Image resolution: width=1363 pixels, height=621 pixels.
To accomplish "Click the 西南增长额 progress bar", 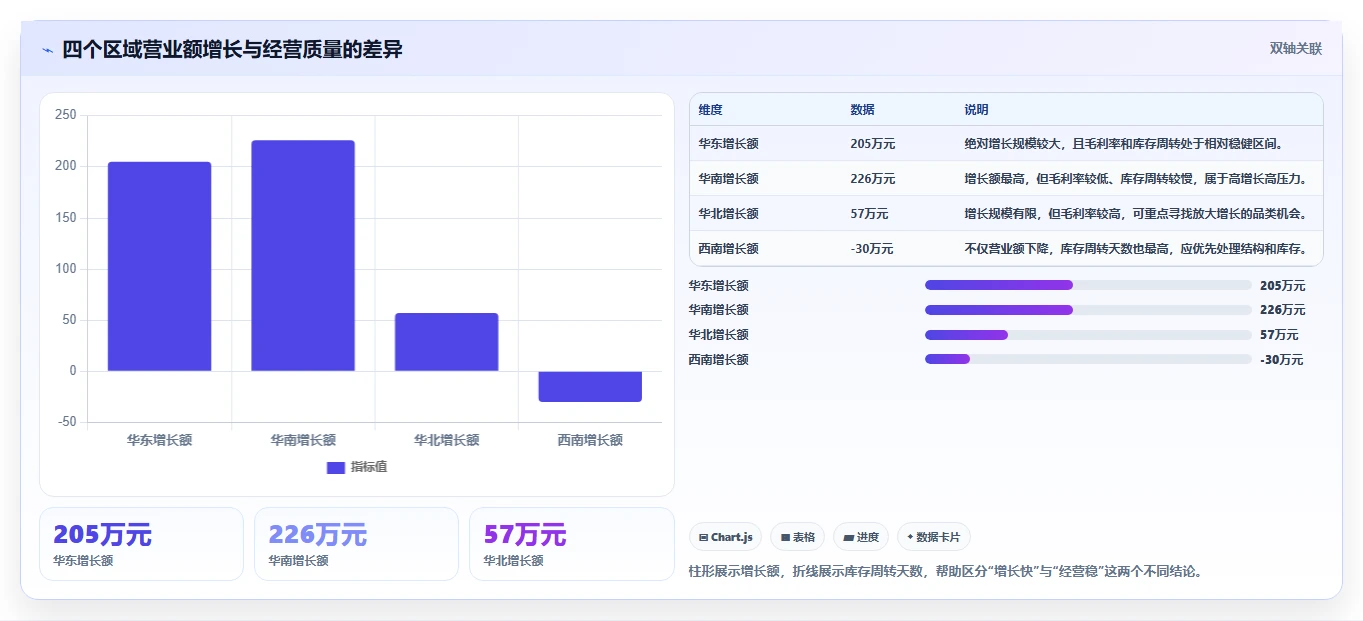I will pyautogui.click(x=1088, y=359).
